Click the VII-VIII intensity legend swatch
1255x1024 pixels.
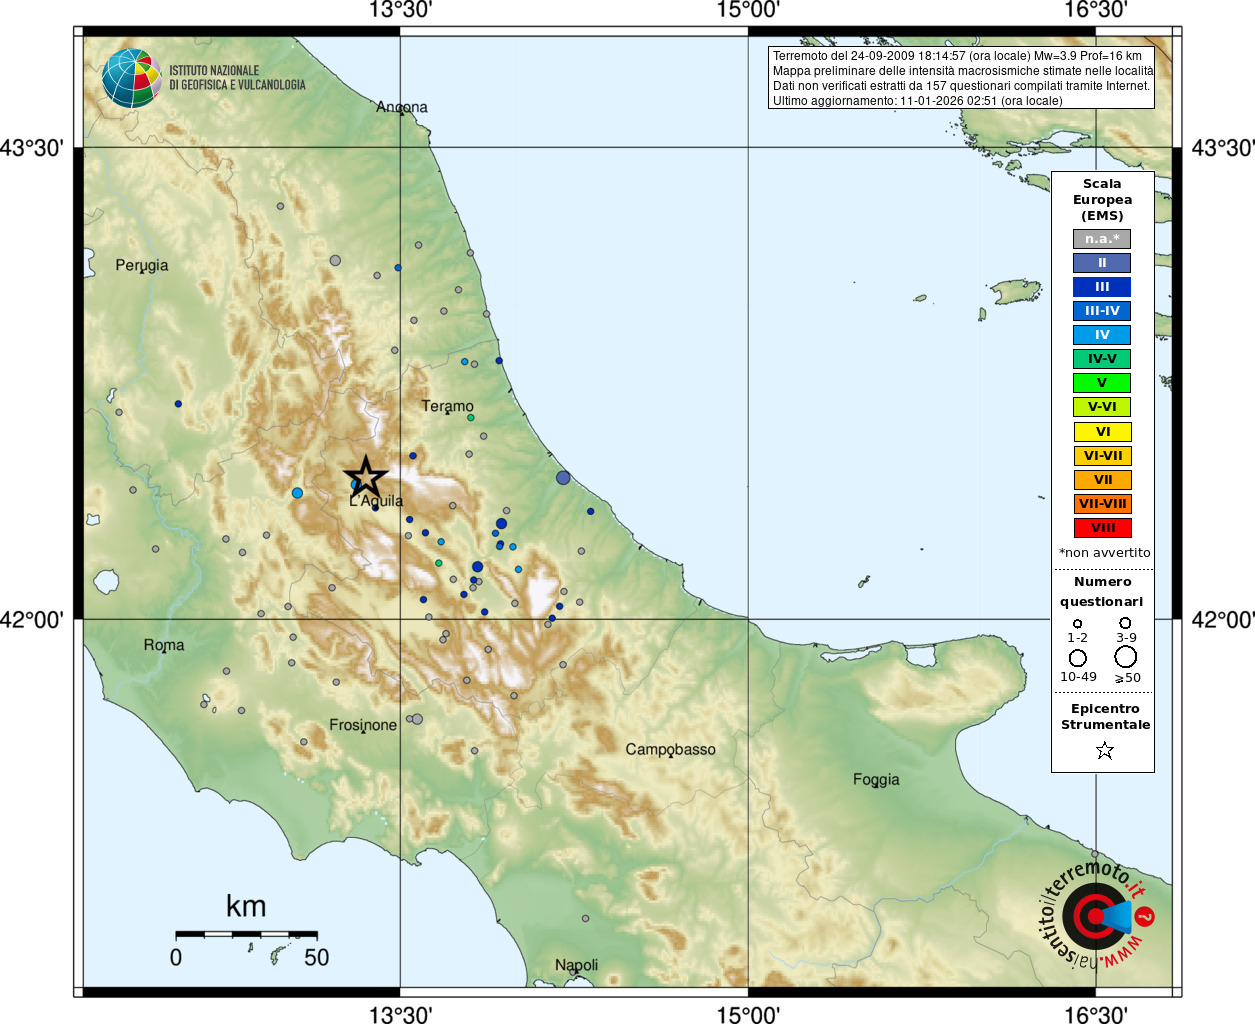[x=1102, y=504]
